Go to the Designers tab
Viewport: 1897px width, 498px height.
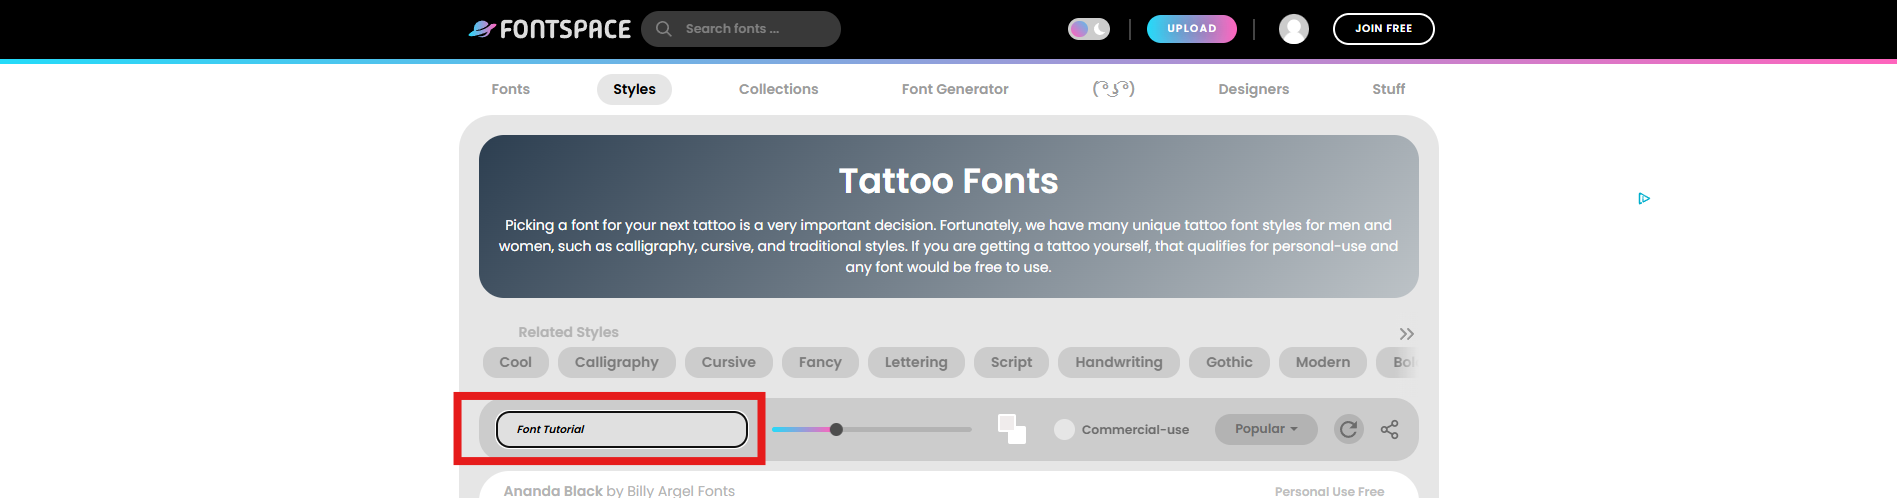[x=1254, y=89]
